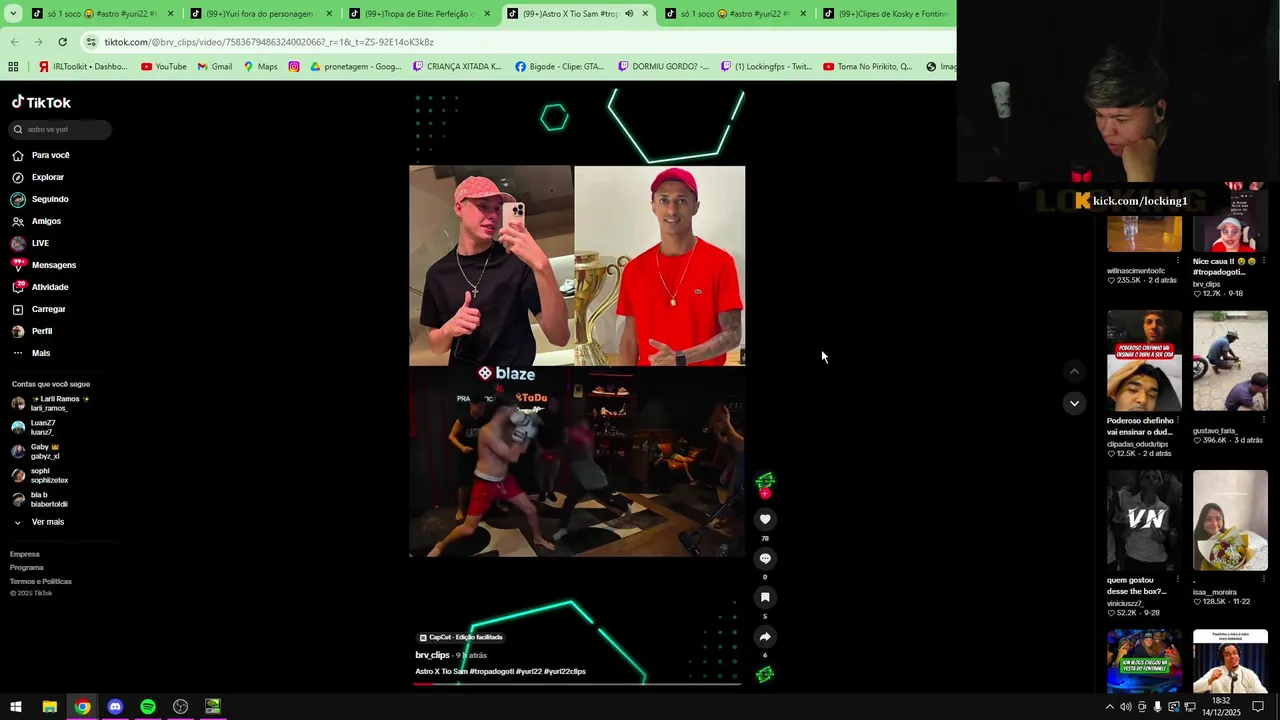This screenshot has height=720, width=1280.
Task: Open the Windows notification center
Action: point(1258,707)
